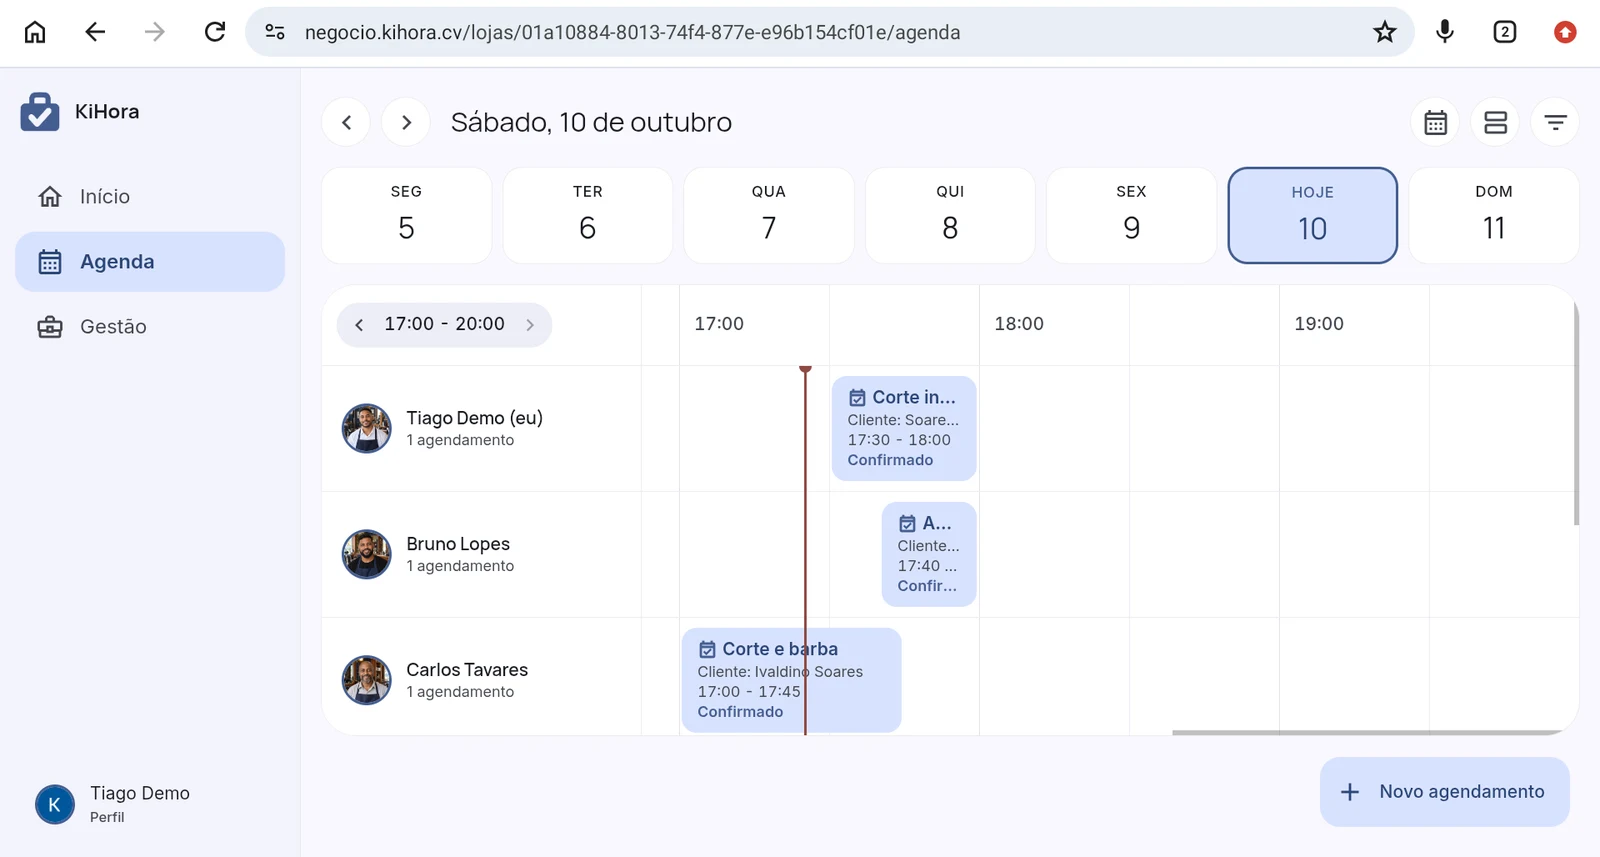The image size is (1600, 857).
Task: Open site settings icon in address bar
Action: (x=275, y=32)
